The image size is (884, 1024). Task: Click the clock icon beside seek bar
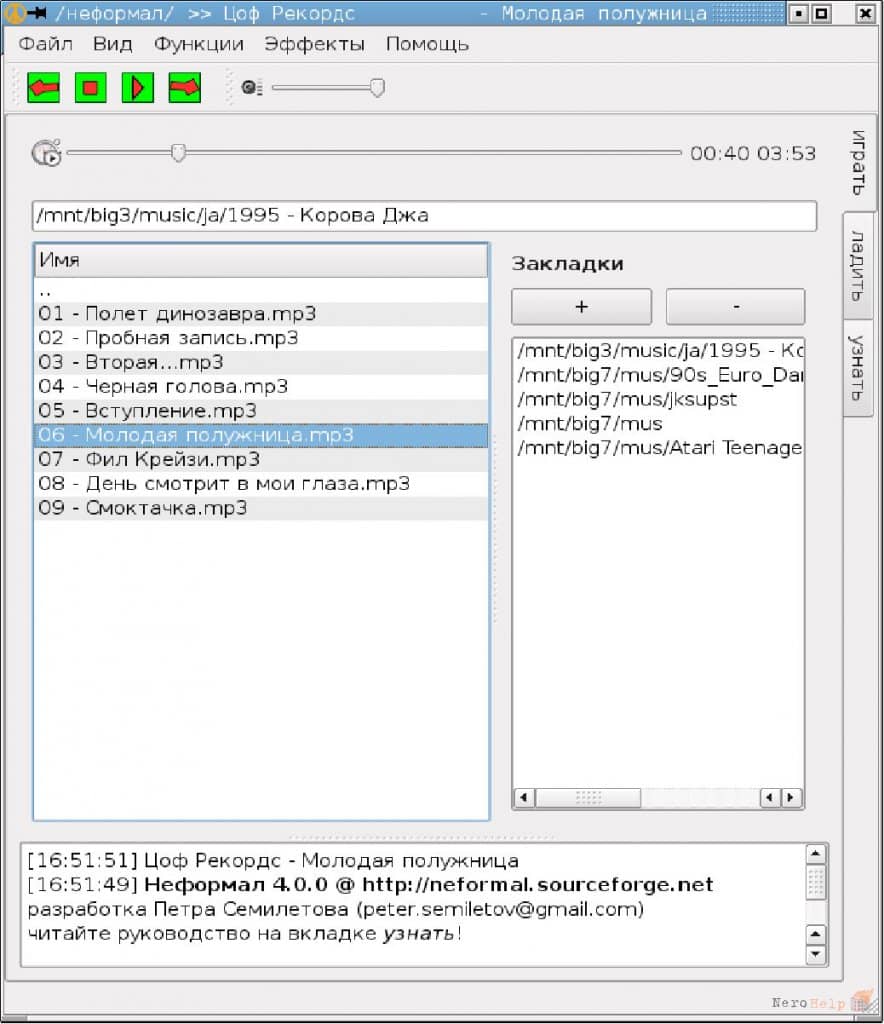(46, 153)
